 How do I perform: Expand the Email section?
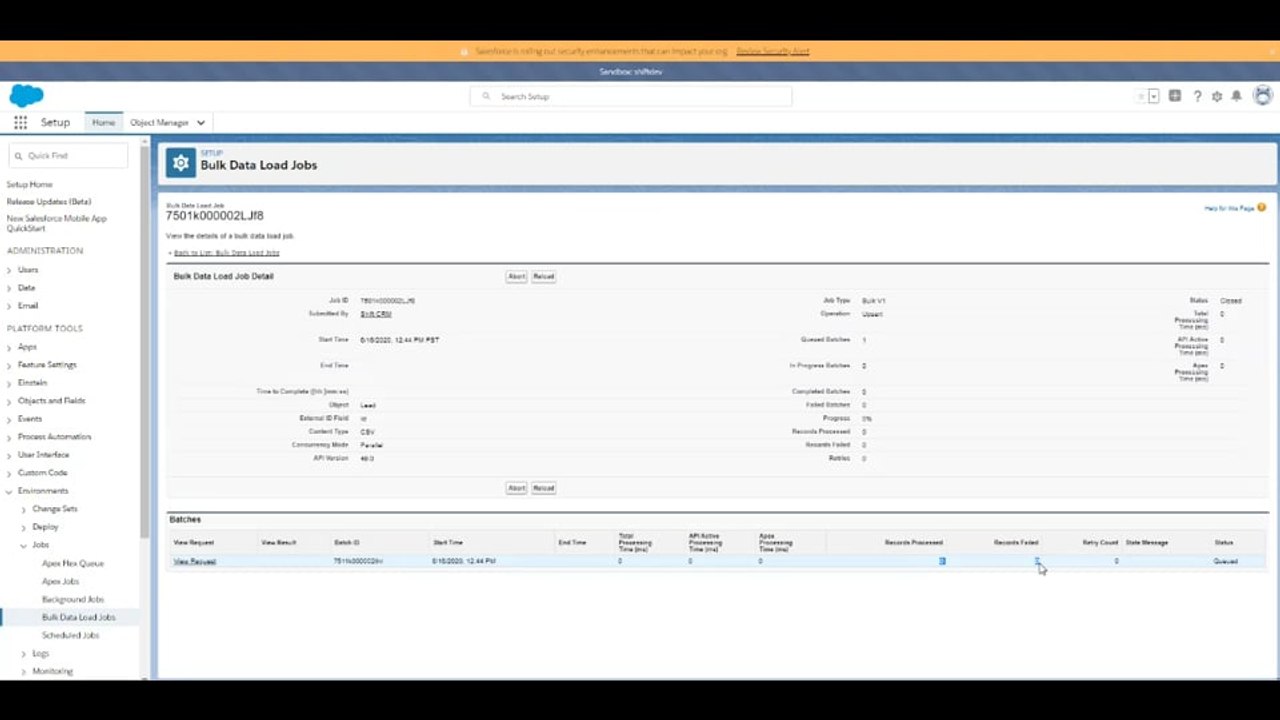[9, 306]
